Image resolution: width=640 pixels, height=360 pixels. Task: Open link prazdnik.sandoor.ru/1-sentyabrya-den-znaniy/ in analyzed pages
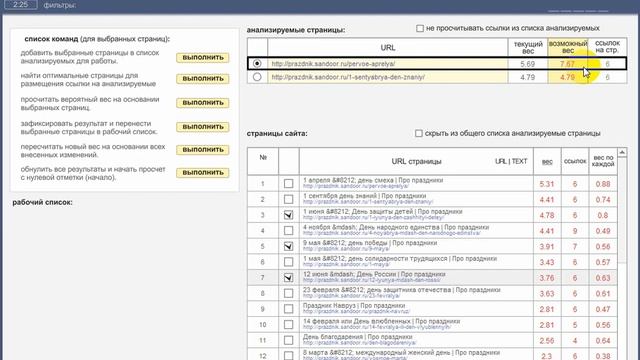(x=348, y=77)
